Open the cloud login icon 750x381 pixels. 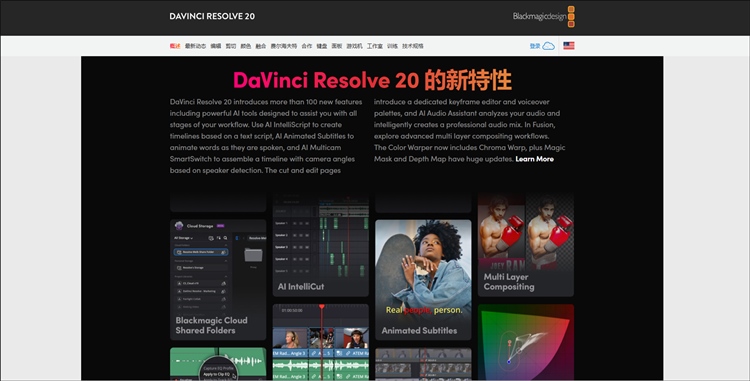[549, 46]
